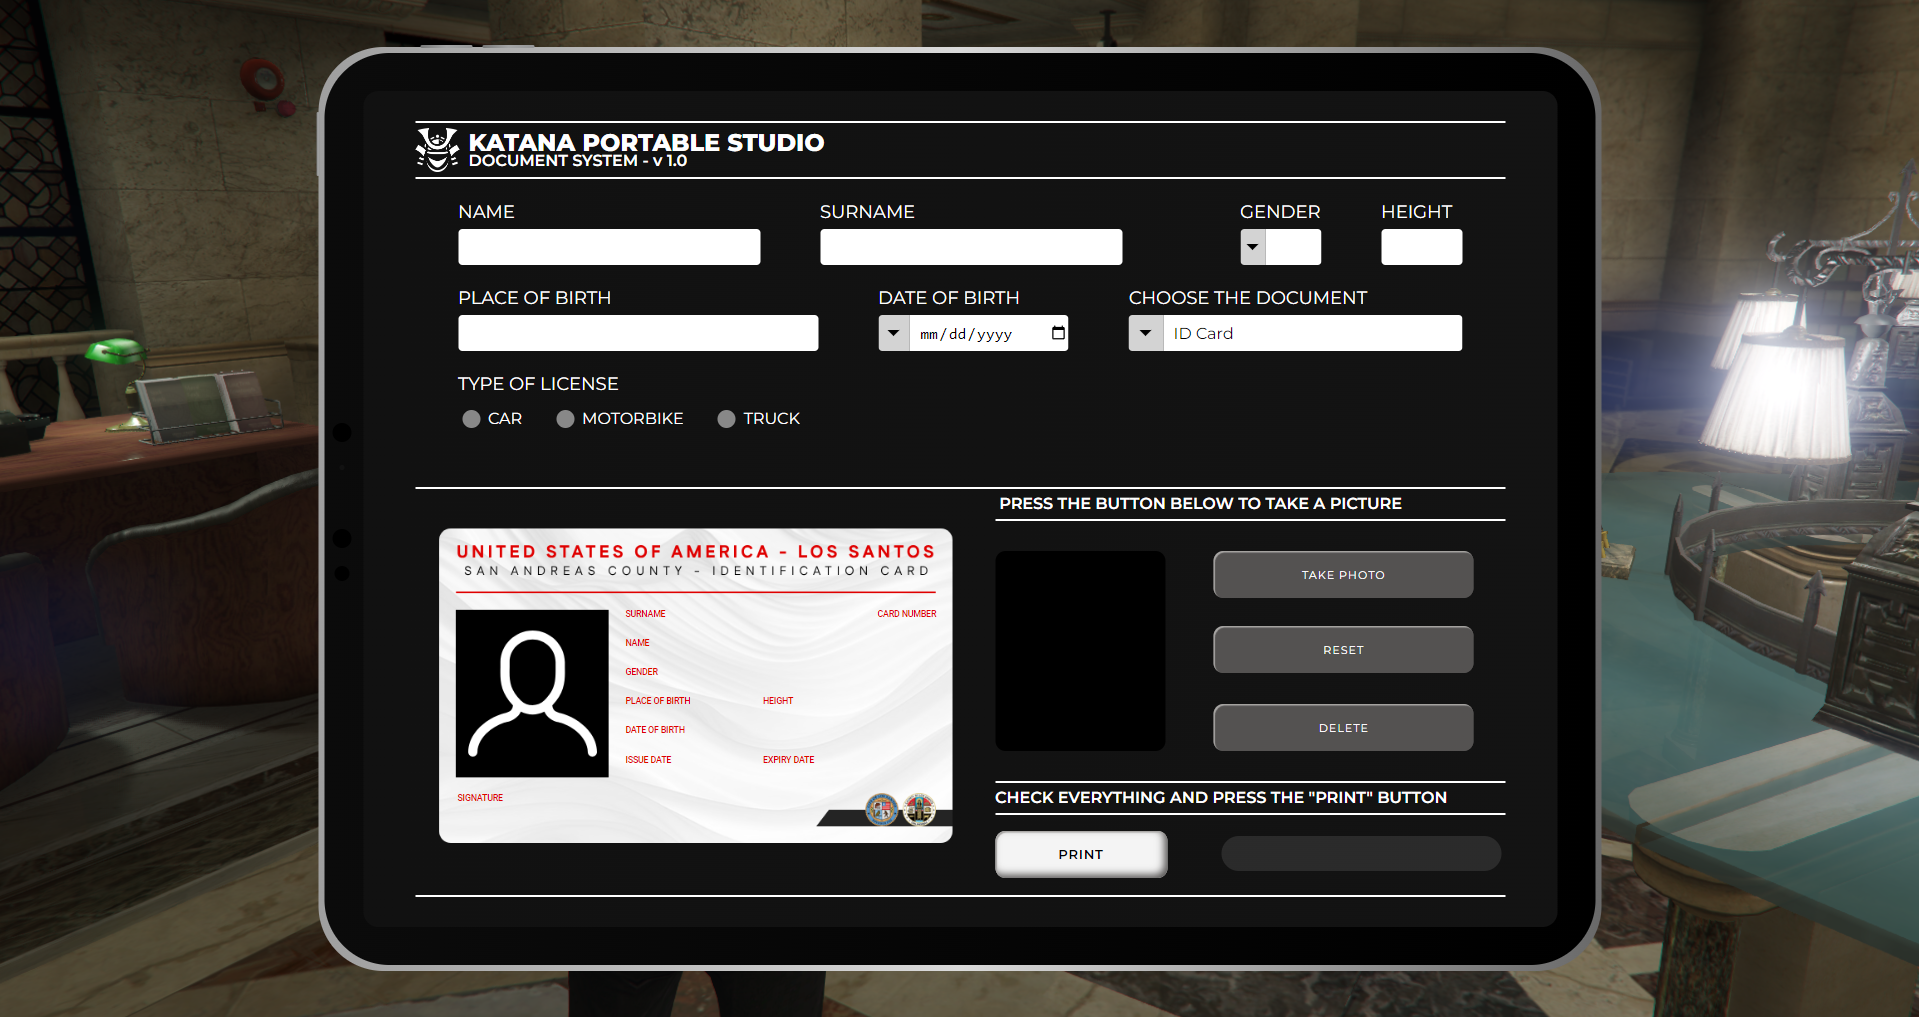Select the Height input box
This screenshot has height=1017, width=1919.
click(1421, 247)
